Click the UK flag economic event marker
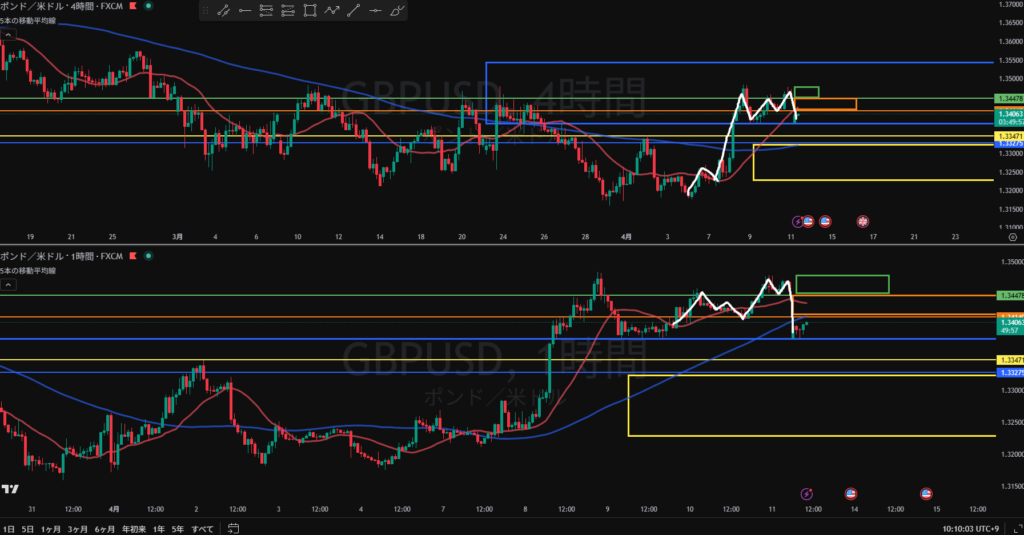 pyautogui.click(x=863, y=220)
